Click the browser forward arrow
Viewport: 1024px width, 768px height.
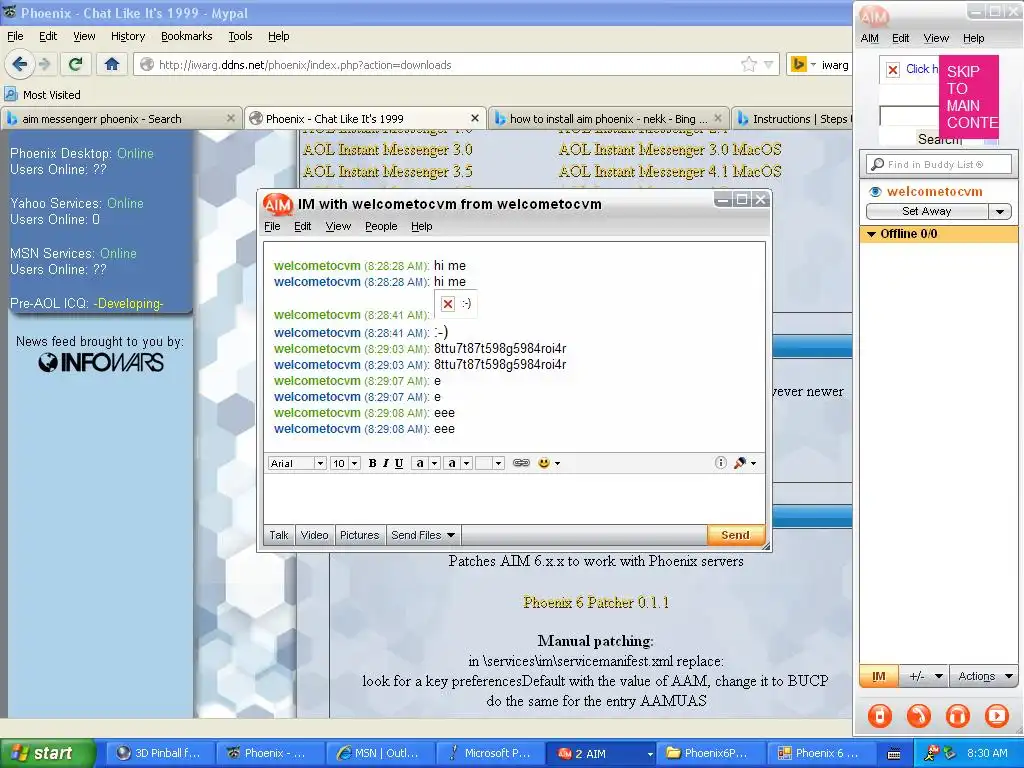coord(44,64)
